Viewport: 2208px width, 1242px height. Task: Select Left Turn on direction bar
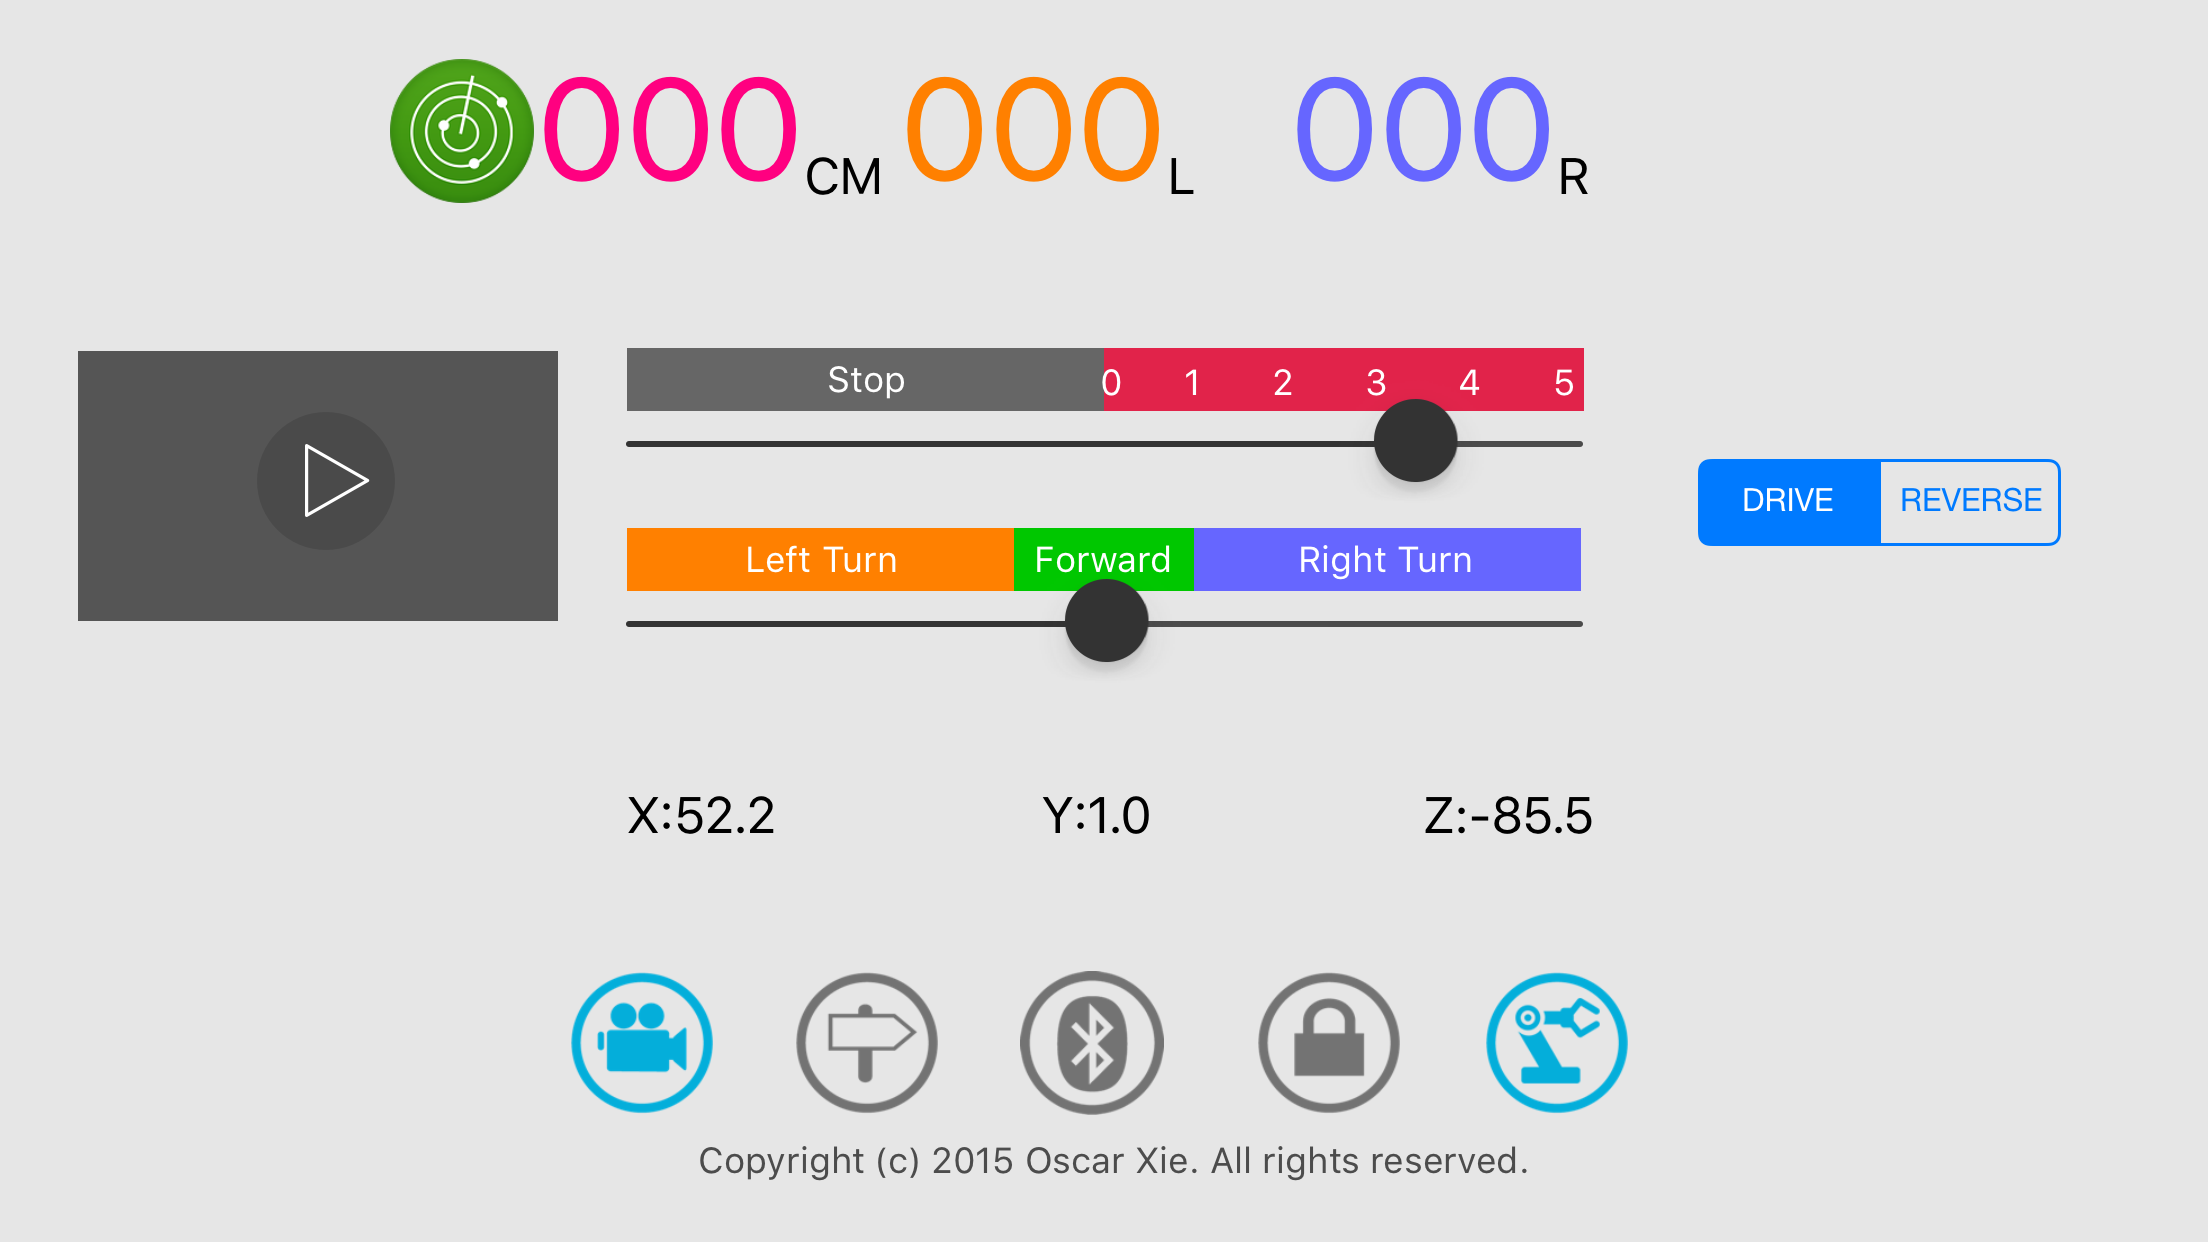pyautogui.click(x=819, y=561)
